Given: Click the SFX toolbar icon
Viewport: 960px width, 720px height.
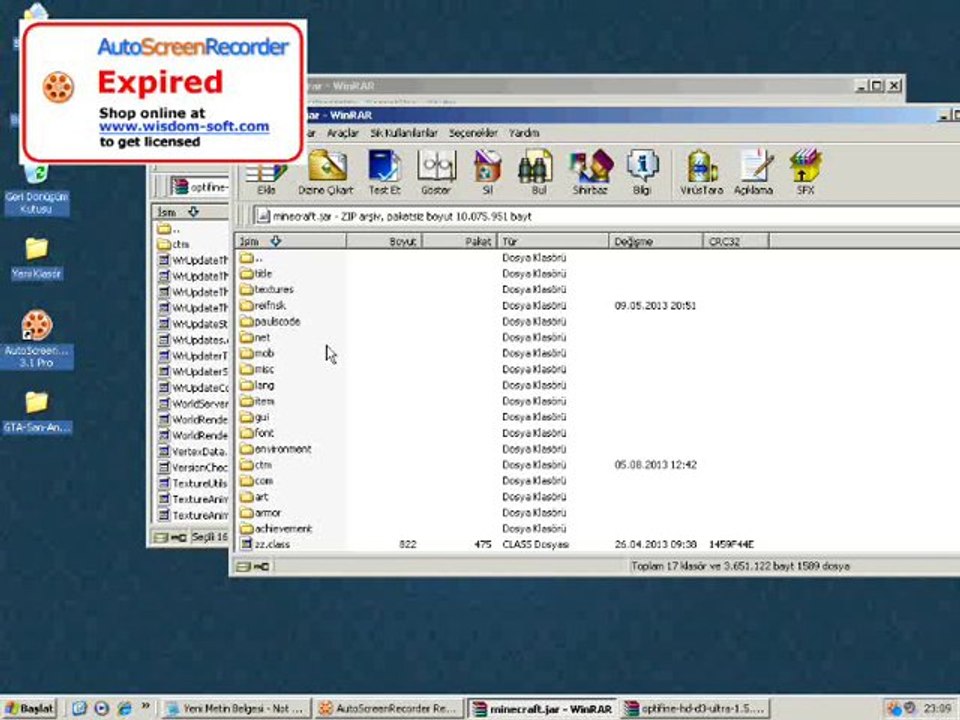Looking at the screenshot, I should 805,173.
